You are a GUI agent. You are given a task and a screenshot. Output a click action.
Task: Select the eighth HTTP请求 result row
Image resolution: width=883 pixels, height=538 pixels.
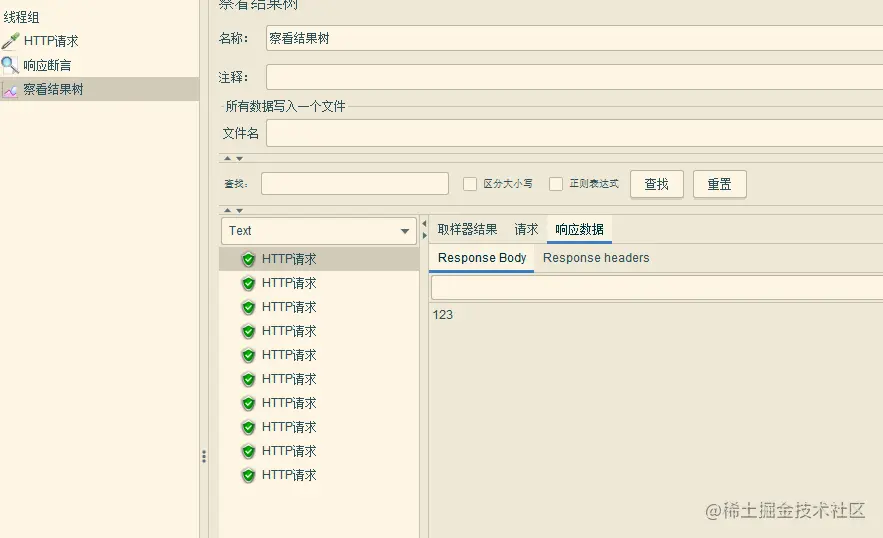click(319, 428)
